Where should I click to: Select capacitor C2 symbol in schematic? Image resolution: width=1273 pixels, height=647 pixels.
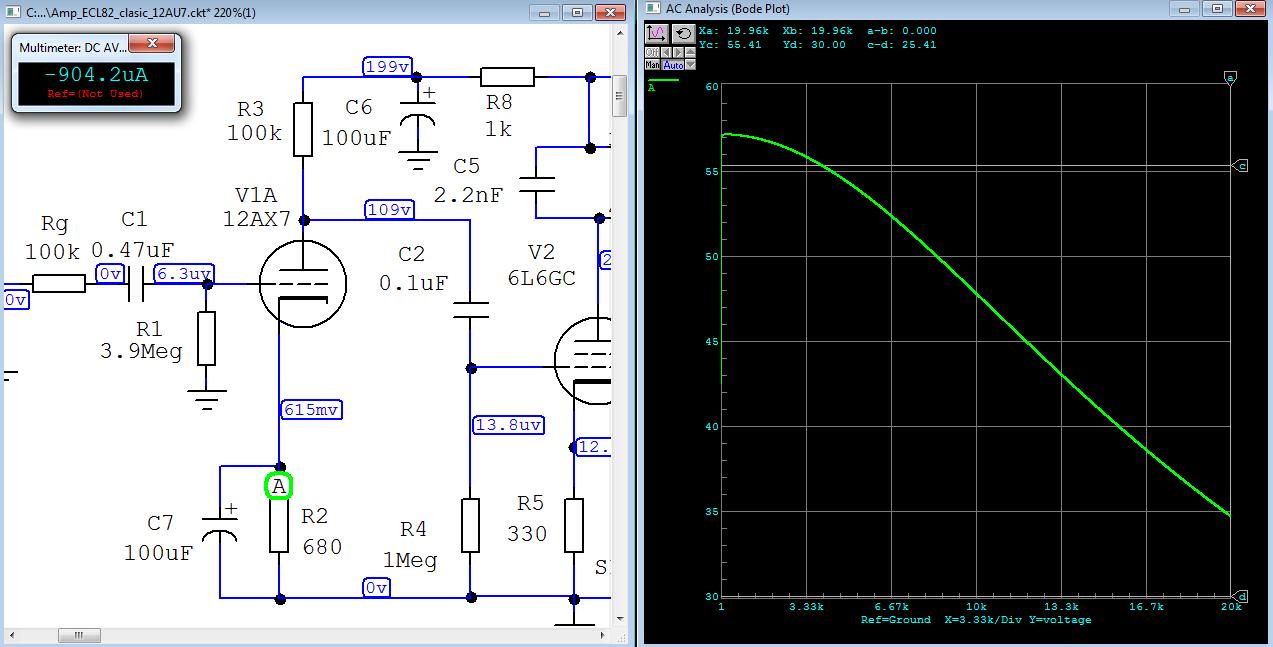pos(469,310)
